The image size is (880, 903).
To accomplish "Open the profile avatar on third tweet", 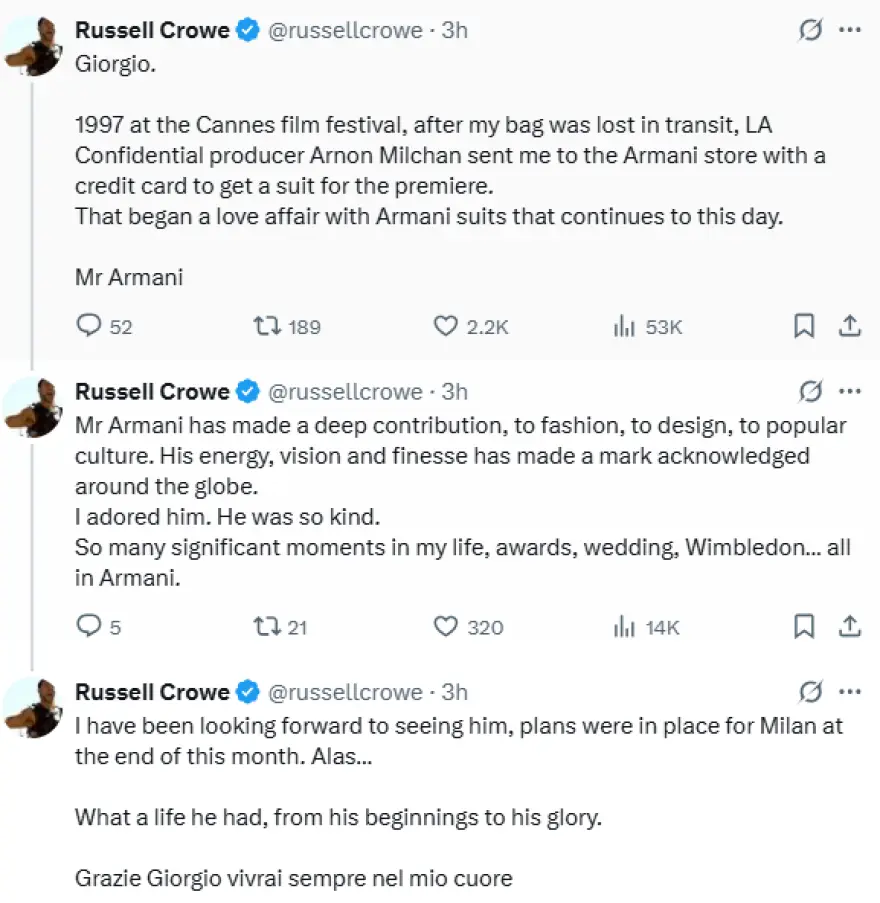I will [x=33, y=708].
